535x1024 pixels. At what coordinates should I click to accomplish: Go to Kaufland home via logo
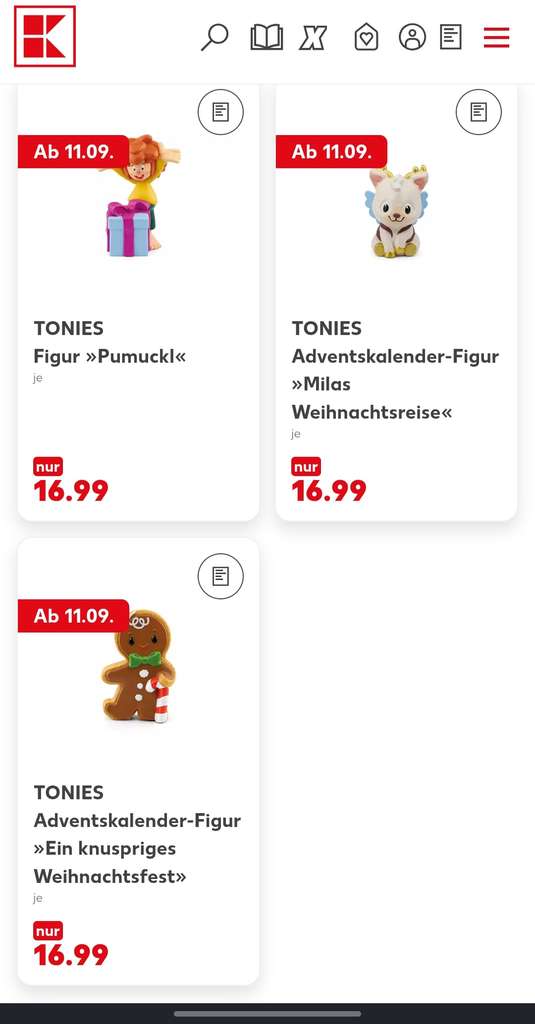(45, 37)
